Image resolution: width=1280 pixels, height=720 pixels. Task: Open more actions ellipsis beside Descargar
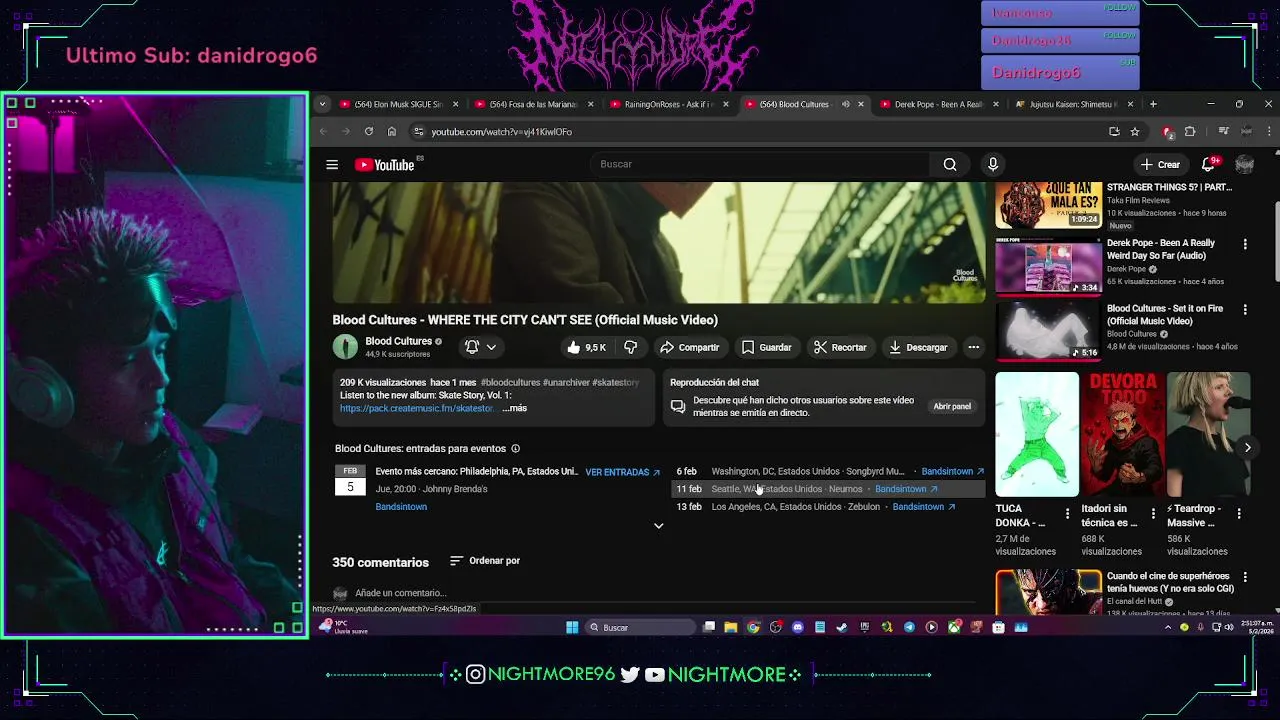coord(973,347)
